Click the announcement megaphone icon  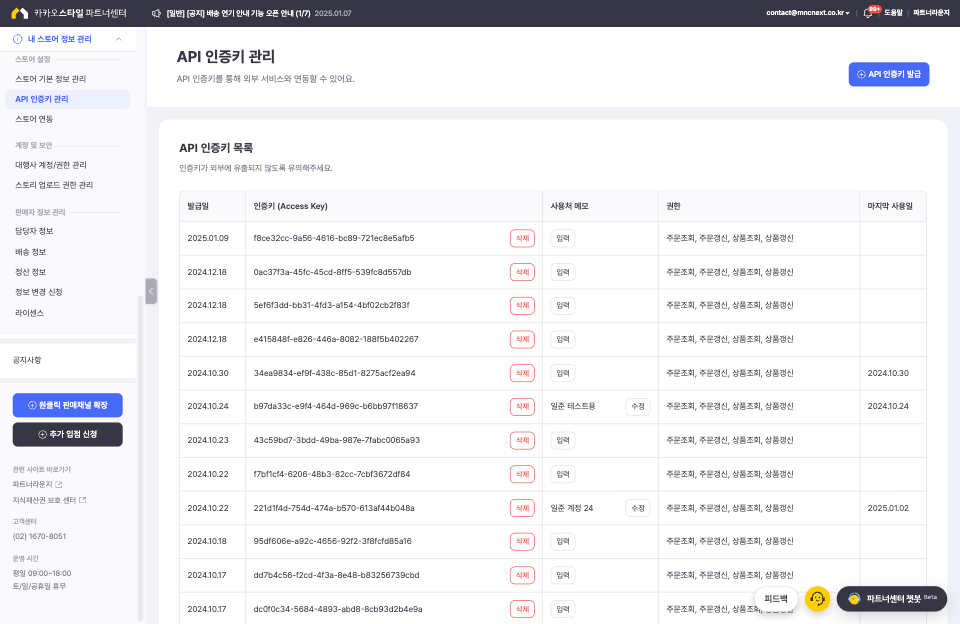pyautogui.click(x=156, y=13)
